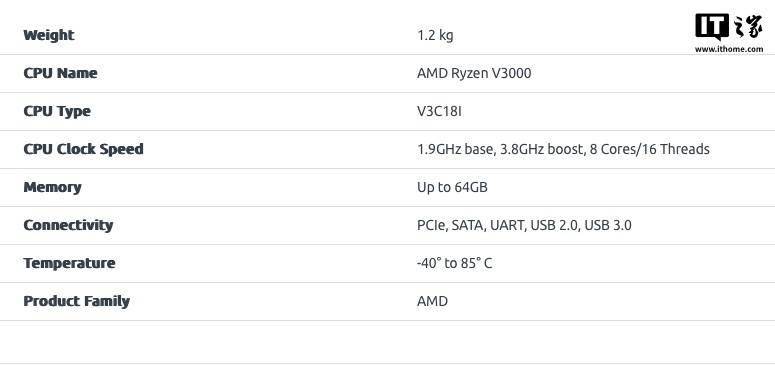Click the Chinese characters in the logo
775x365 pixels.
(748, 27)
